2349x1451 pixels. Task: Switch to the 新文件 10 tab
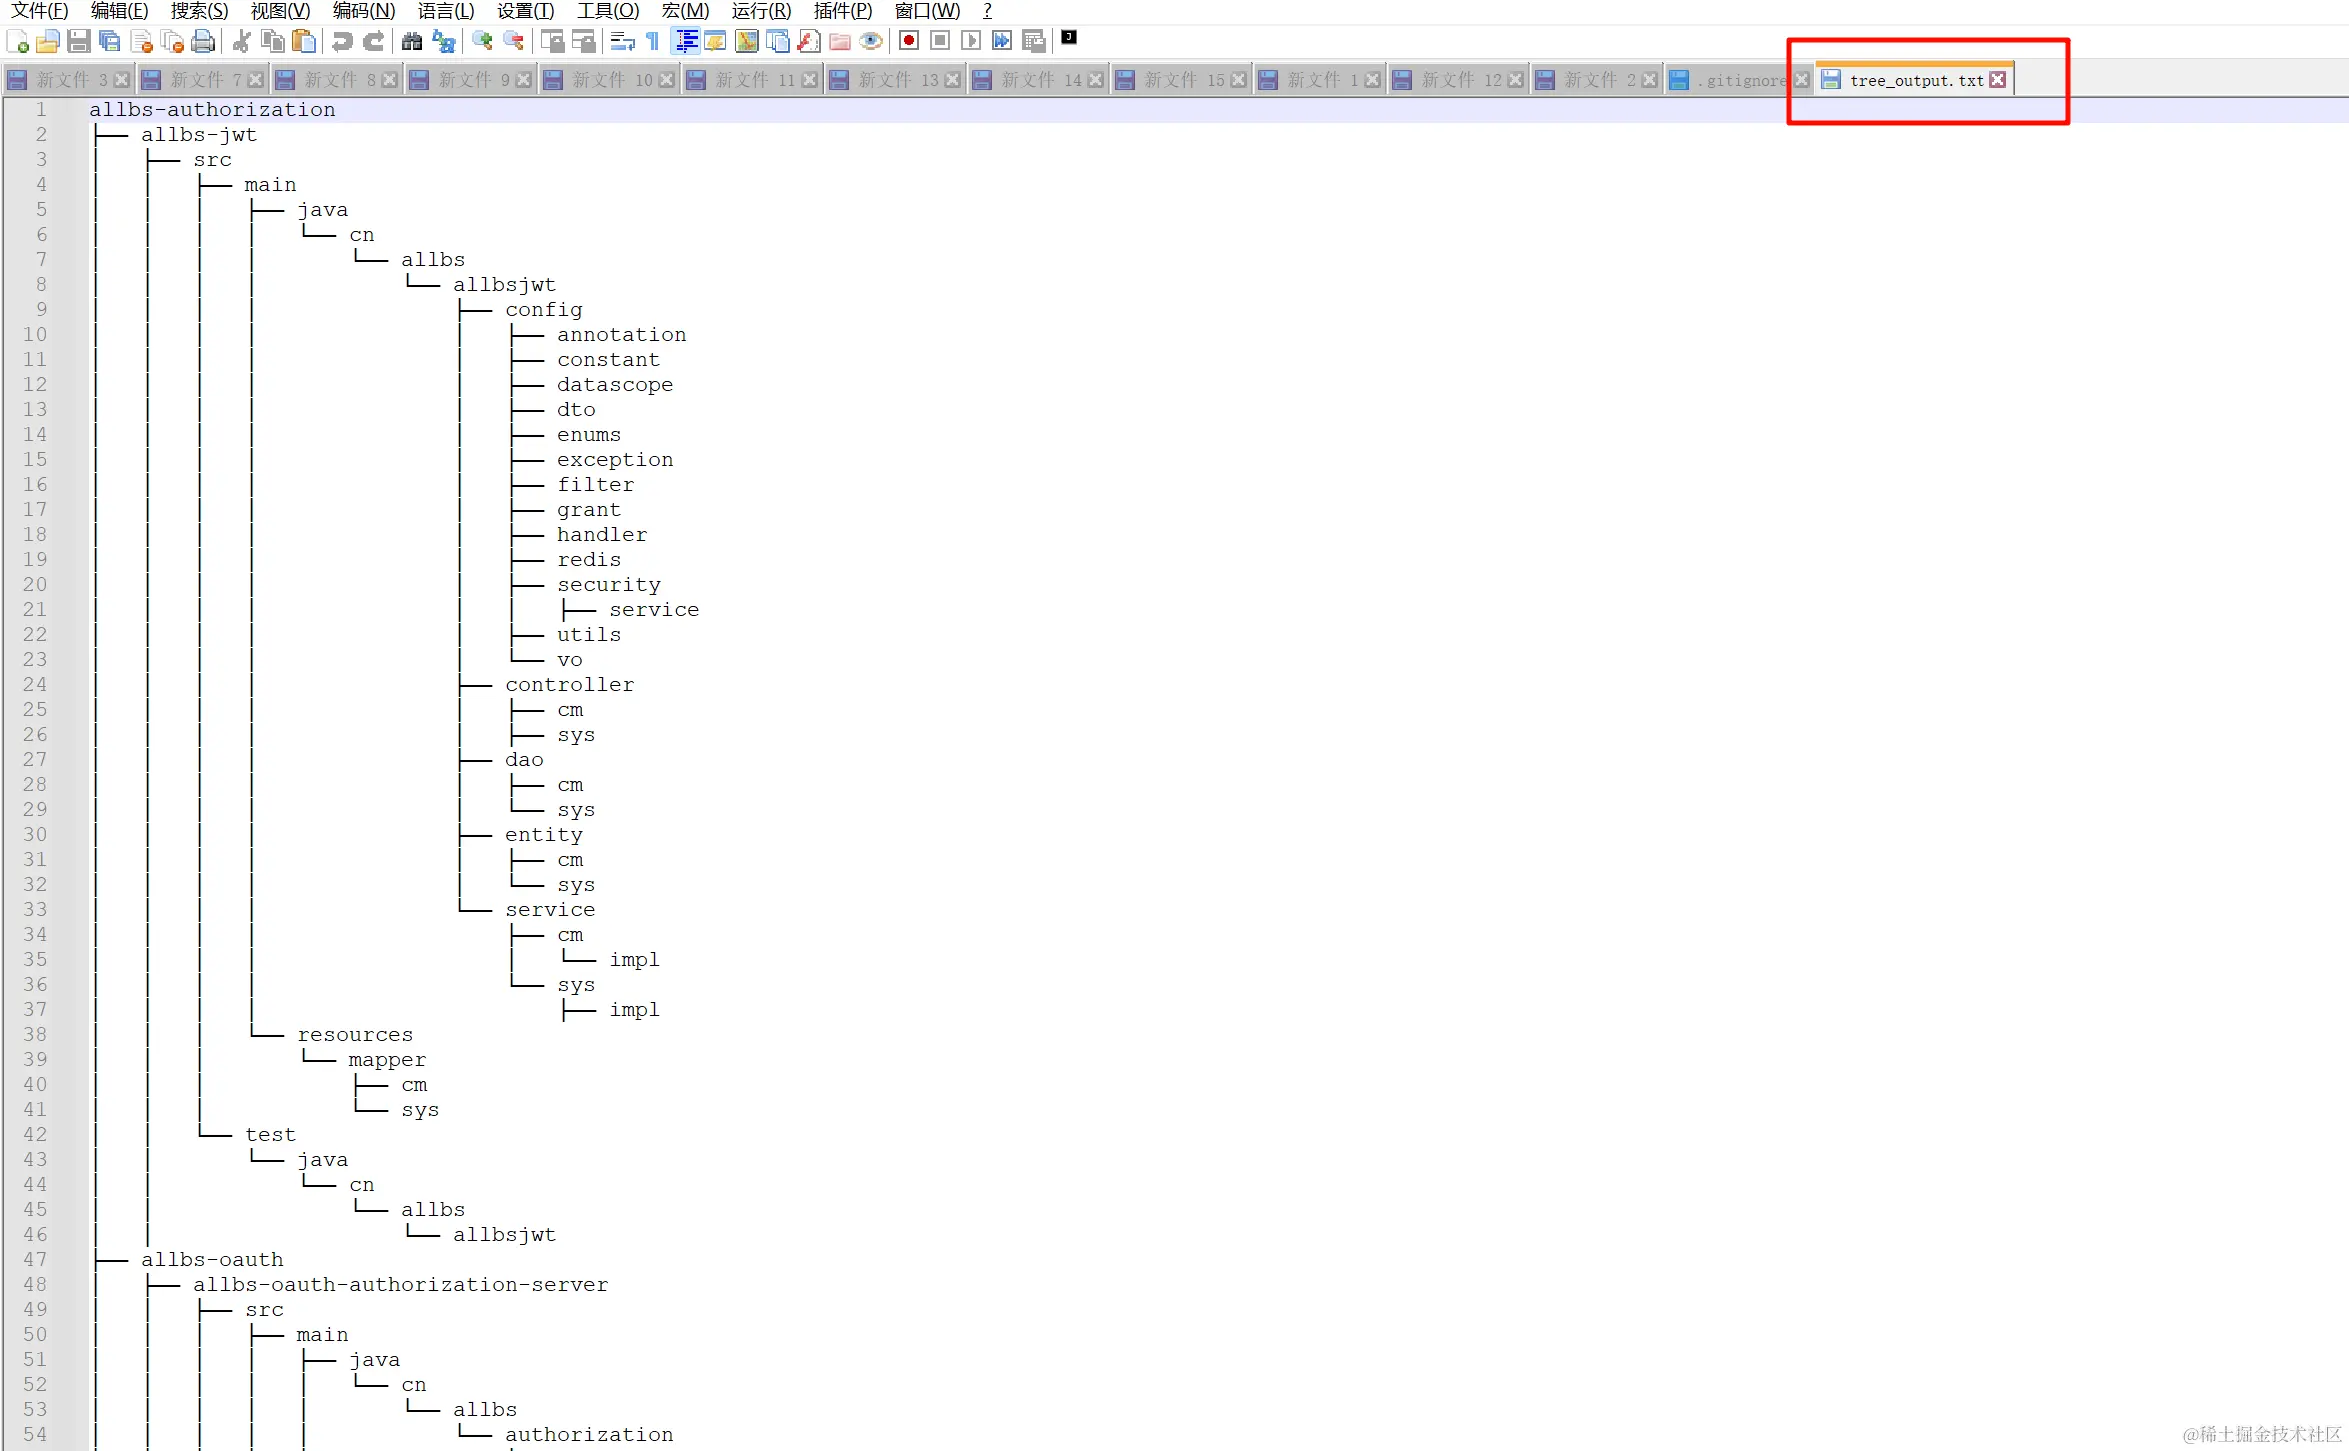611,80
